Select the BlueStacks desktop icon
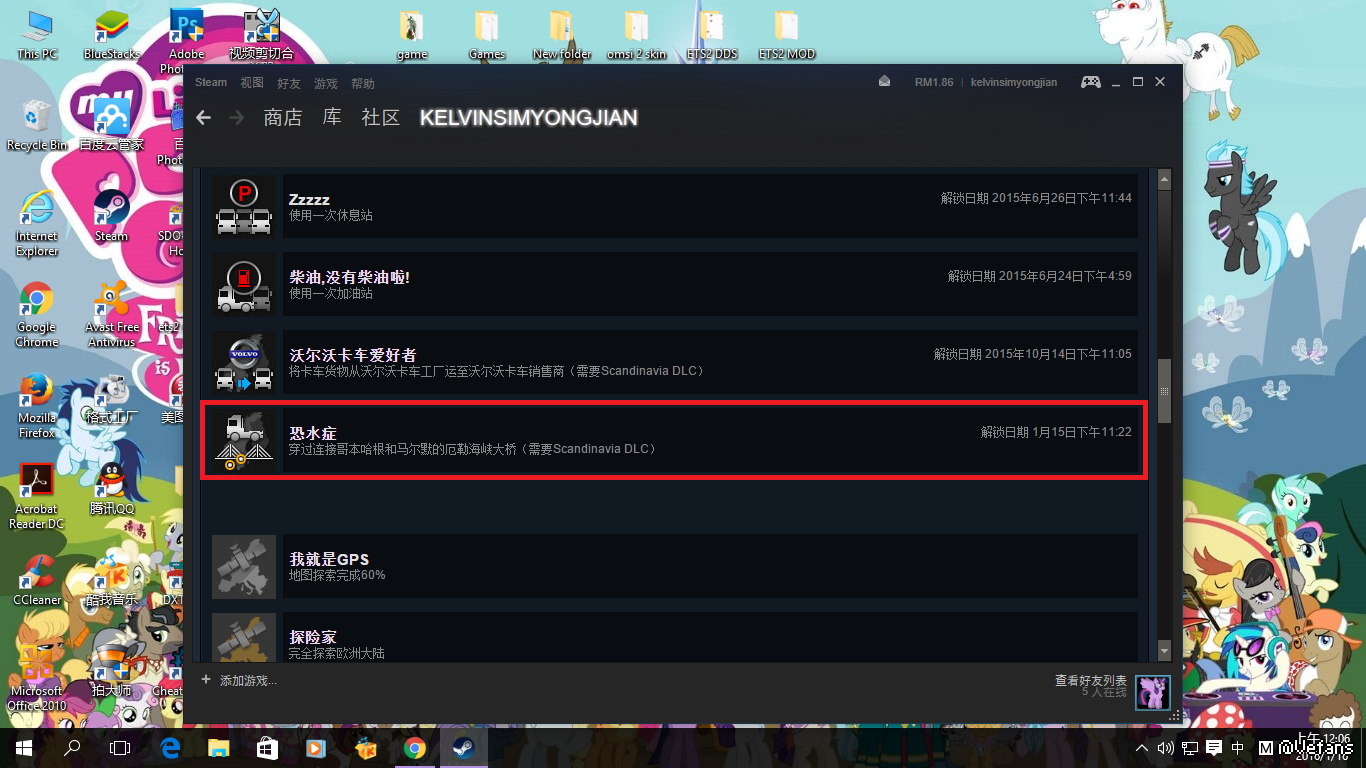The image size is (1366, 768). 111,35
